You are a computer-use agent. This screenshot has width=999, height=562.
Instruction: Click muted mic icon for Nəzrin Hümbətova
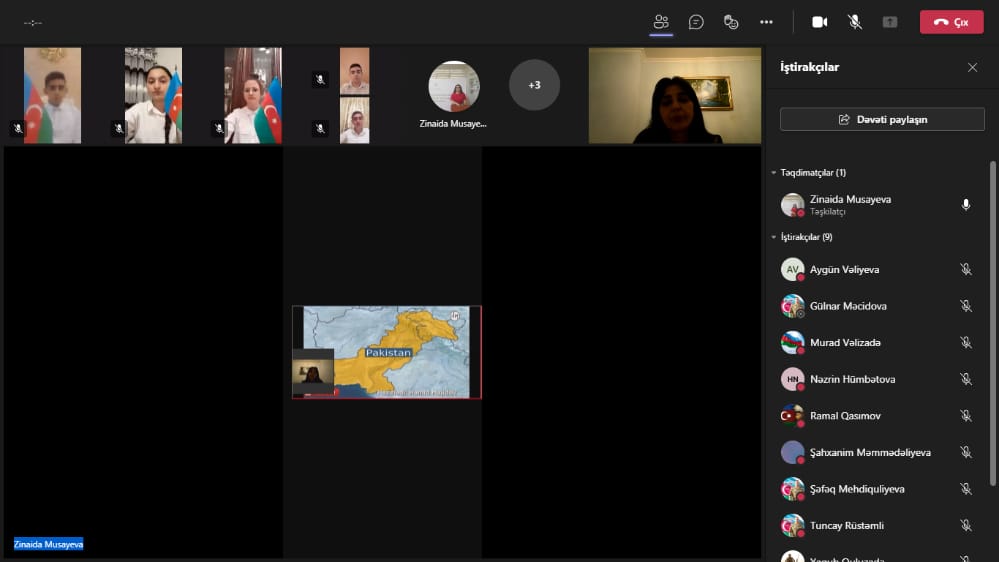966,379
